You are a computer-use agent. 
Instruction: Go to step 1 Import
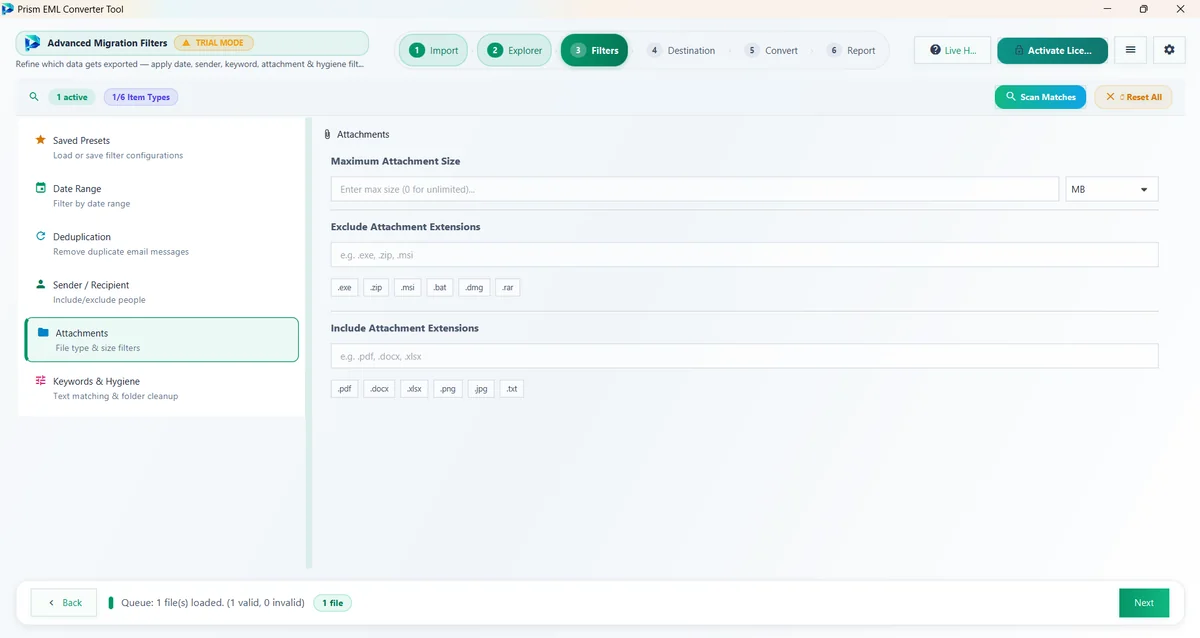[x=433, y=50]
